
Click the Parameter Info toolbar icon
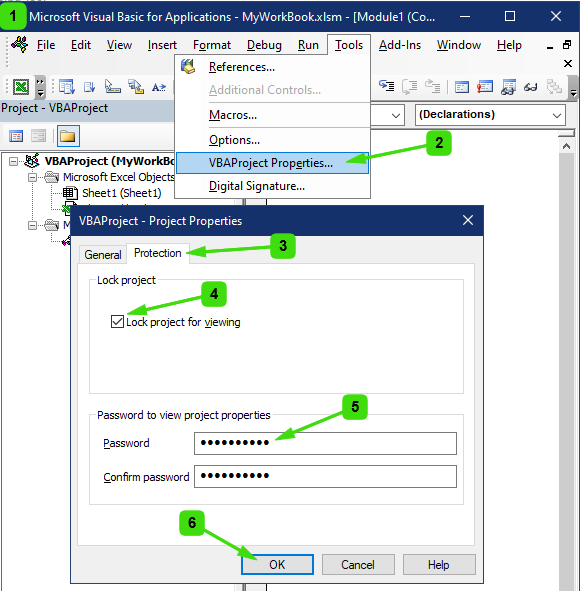coord(136,87)
